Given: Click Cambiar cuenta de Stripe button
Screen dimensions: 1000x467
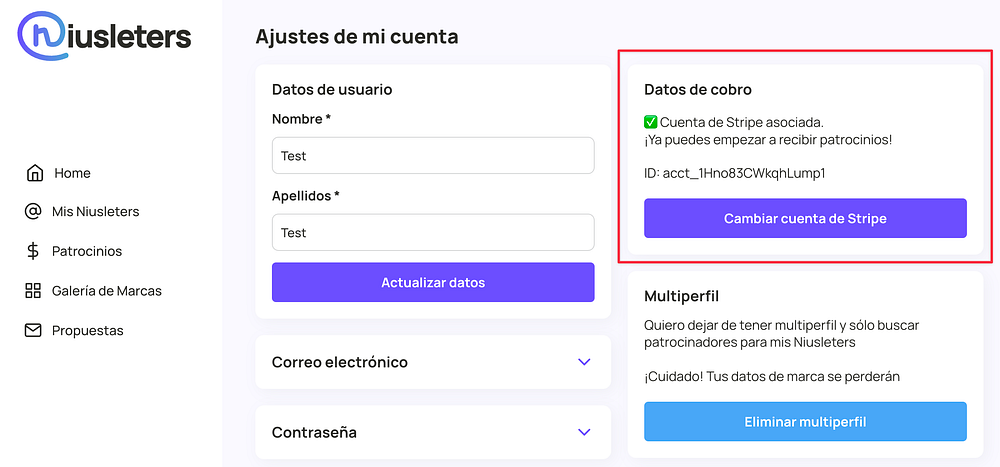Looking at the screenshot, I should [x=805, y=218].
